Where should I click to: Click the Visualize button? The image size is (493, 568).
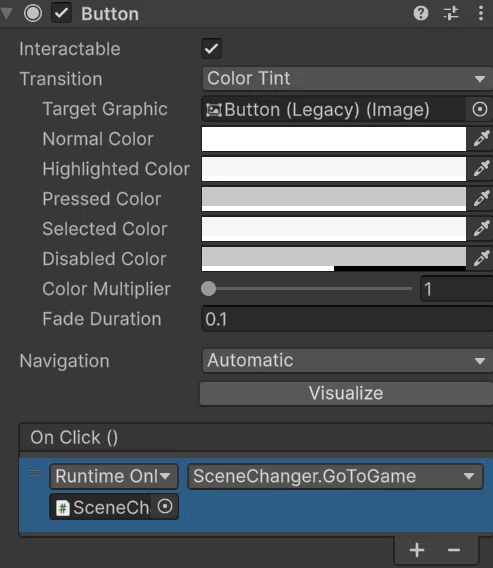pos(346,393)
